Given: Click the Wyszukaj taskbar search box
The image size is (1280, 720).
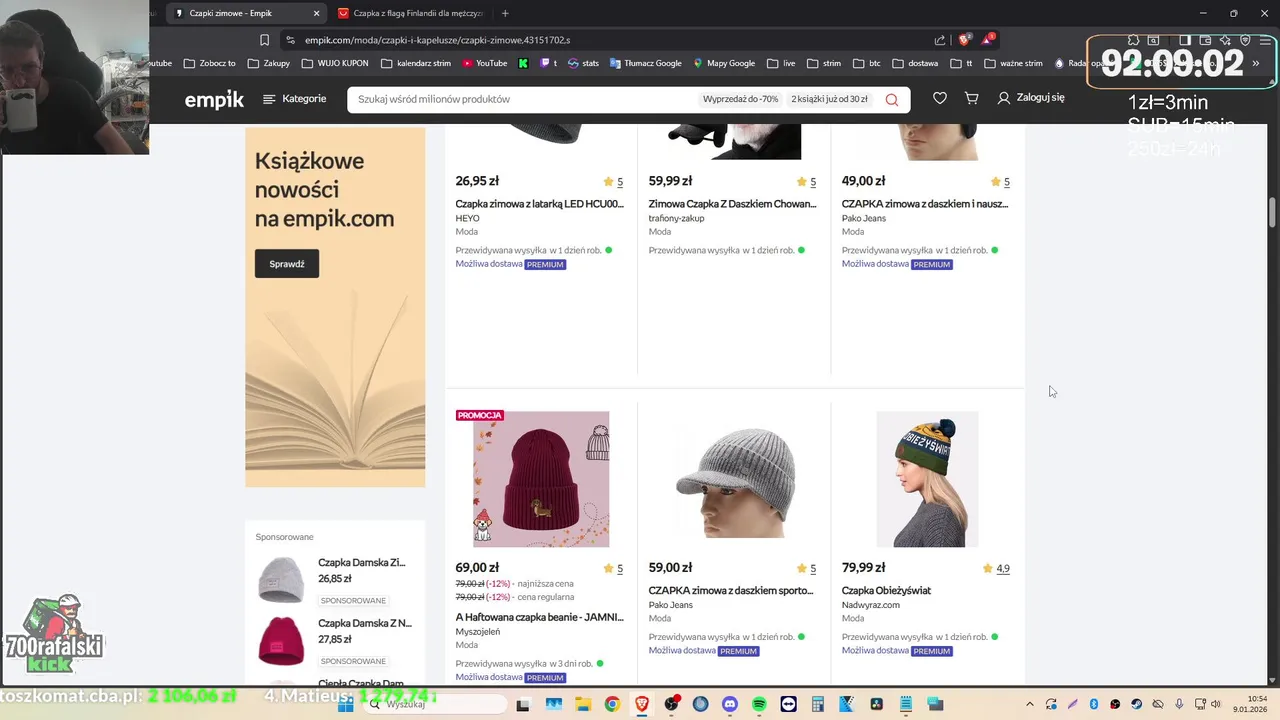Looking at the screenshot, I should [434, 705].
